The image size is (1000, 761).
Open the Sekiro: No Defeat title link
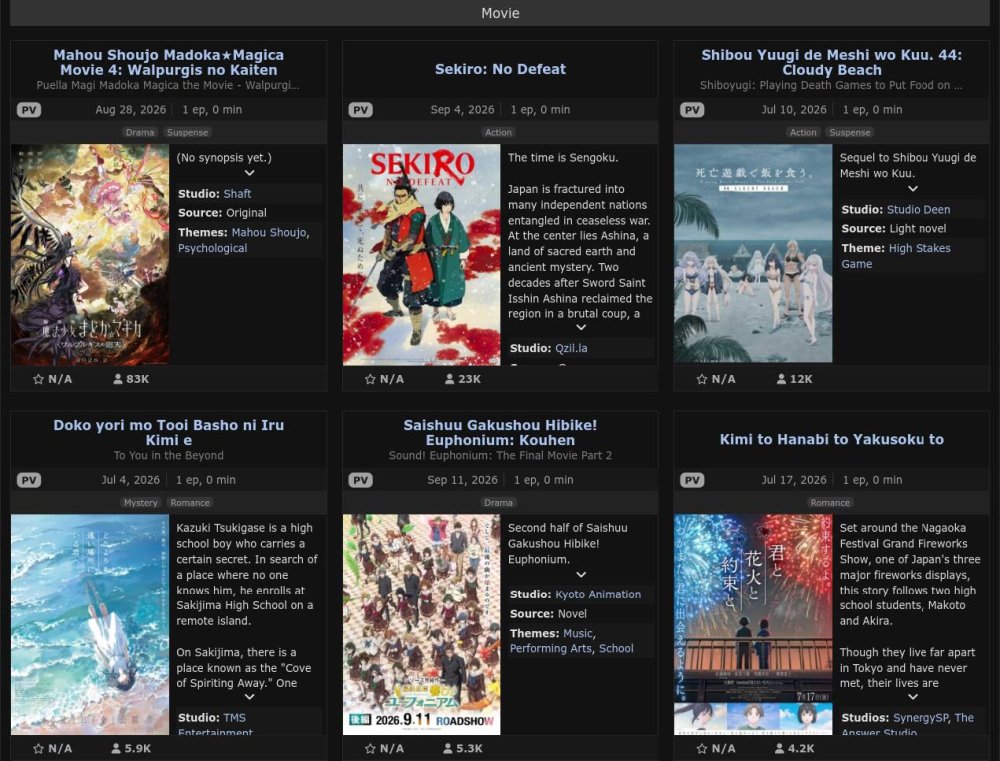(x=500, y=69)
